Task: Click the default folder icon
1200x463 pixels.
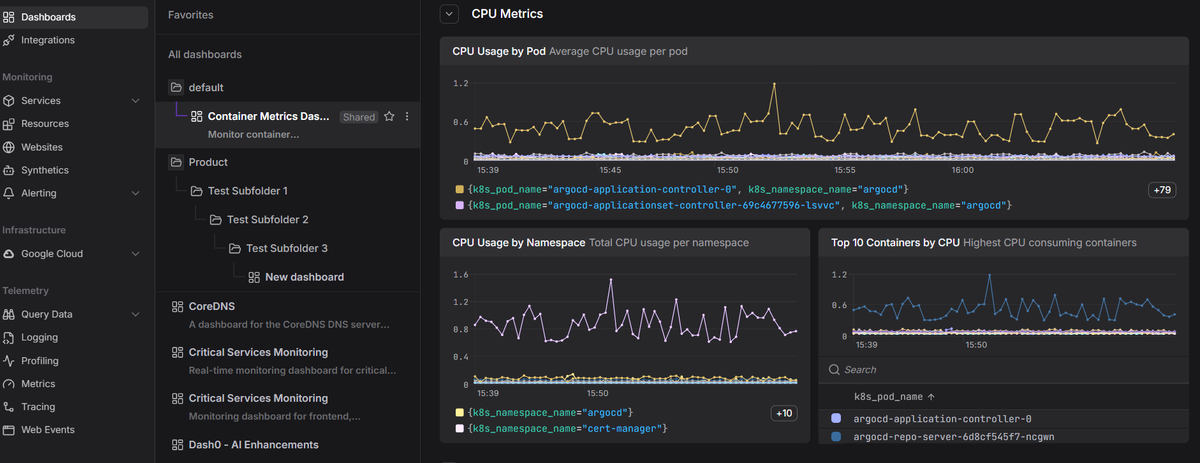Action: pos(177,88)
